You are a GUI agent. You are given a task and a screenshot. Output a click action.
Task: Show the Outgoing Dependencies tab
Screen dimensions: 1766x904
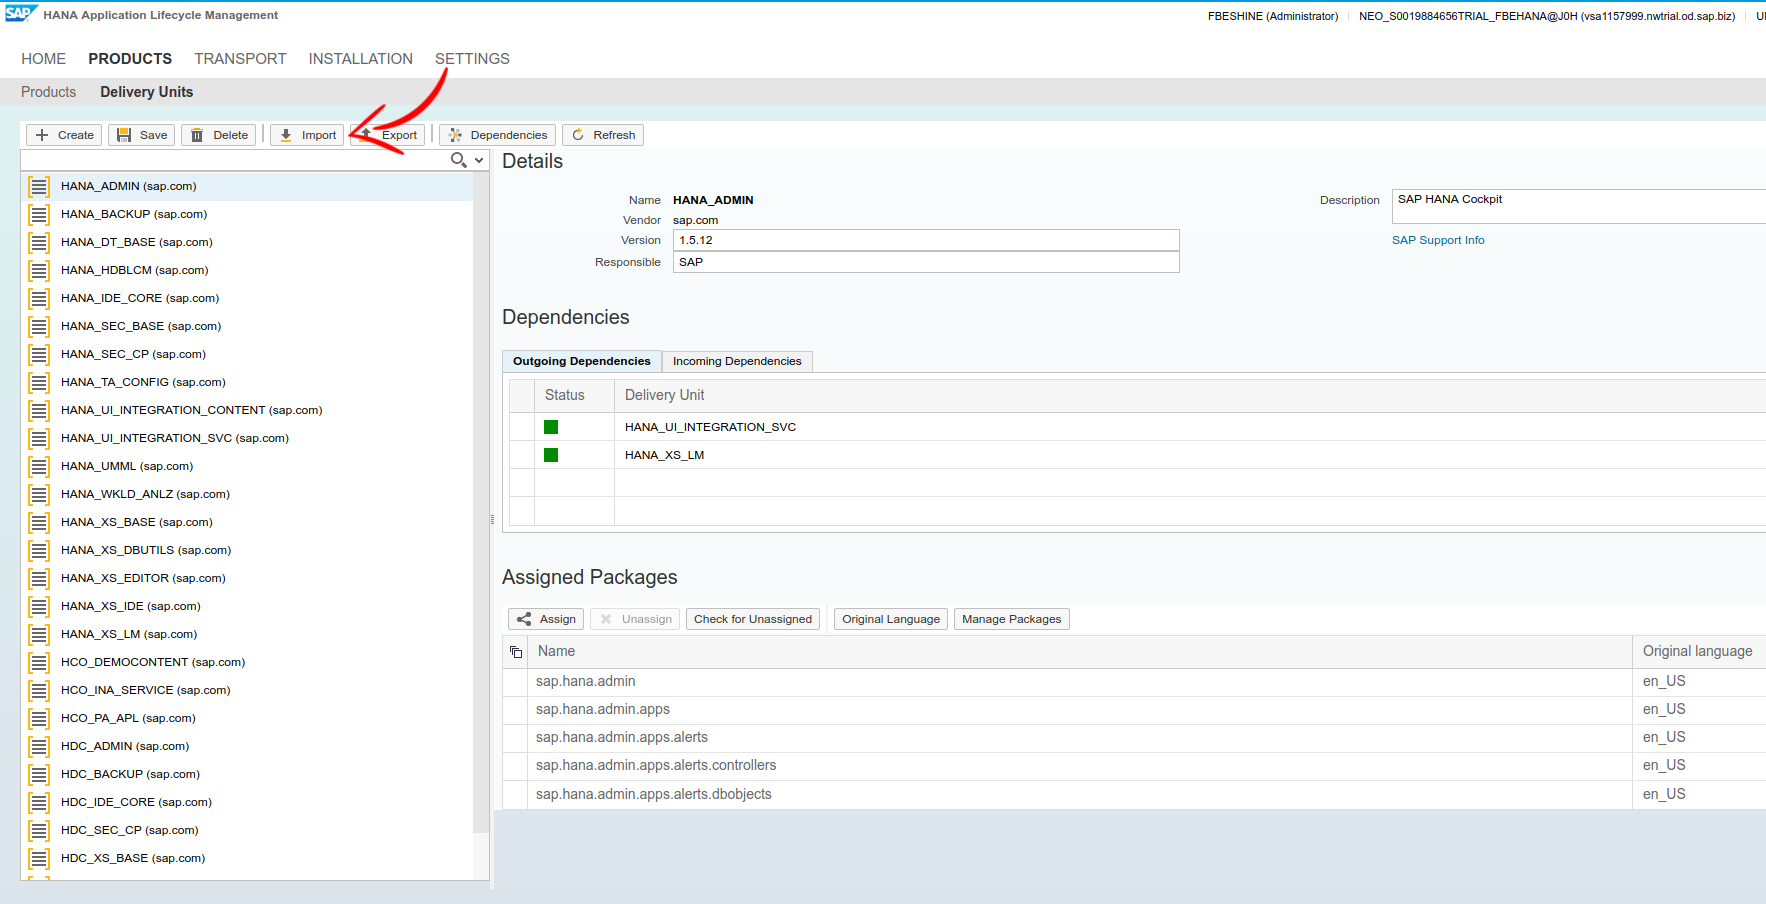[x=582, y=361]
